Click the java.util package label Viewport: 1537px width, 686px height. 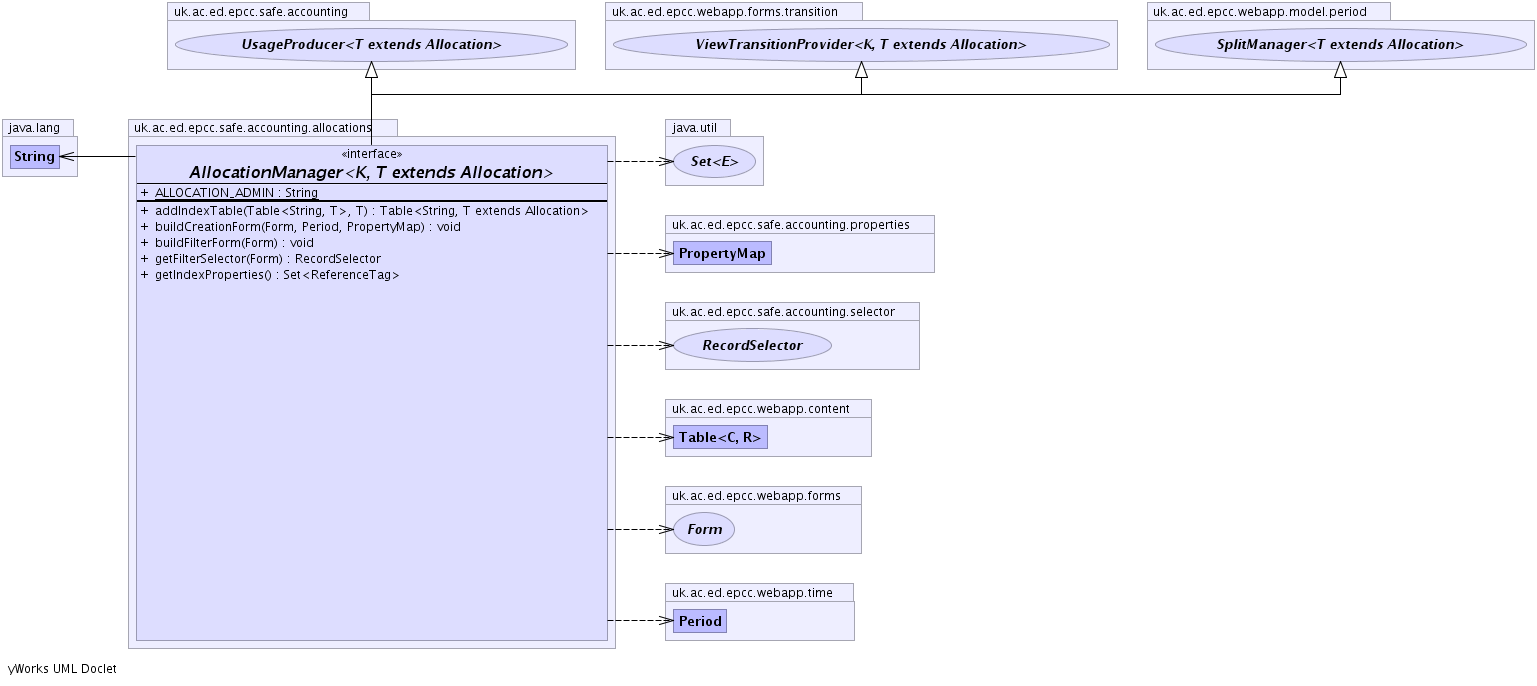click(697, 128)
